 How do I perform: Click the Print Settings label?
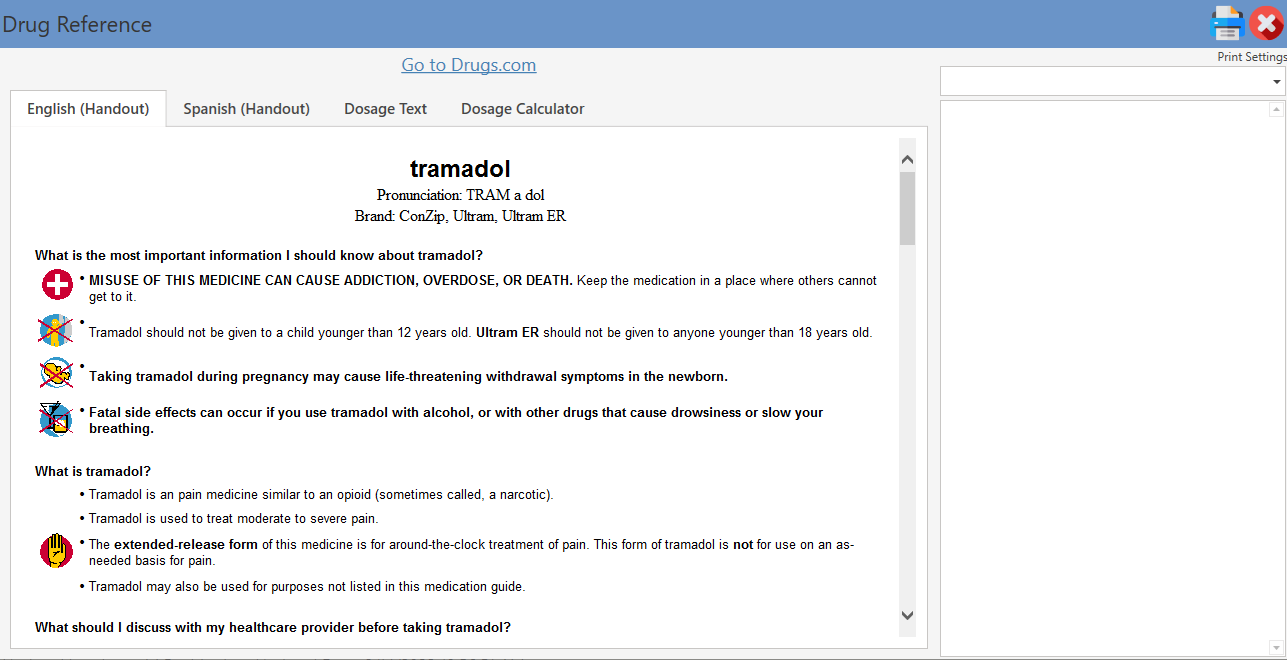pos(1251,57)
